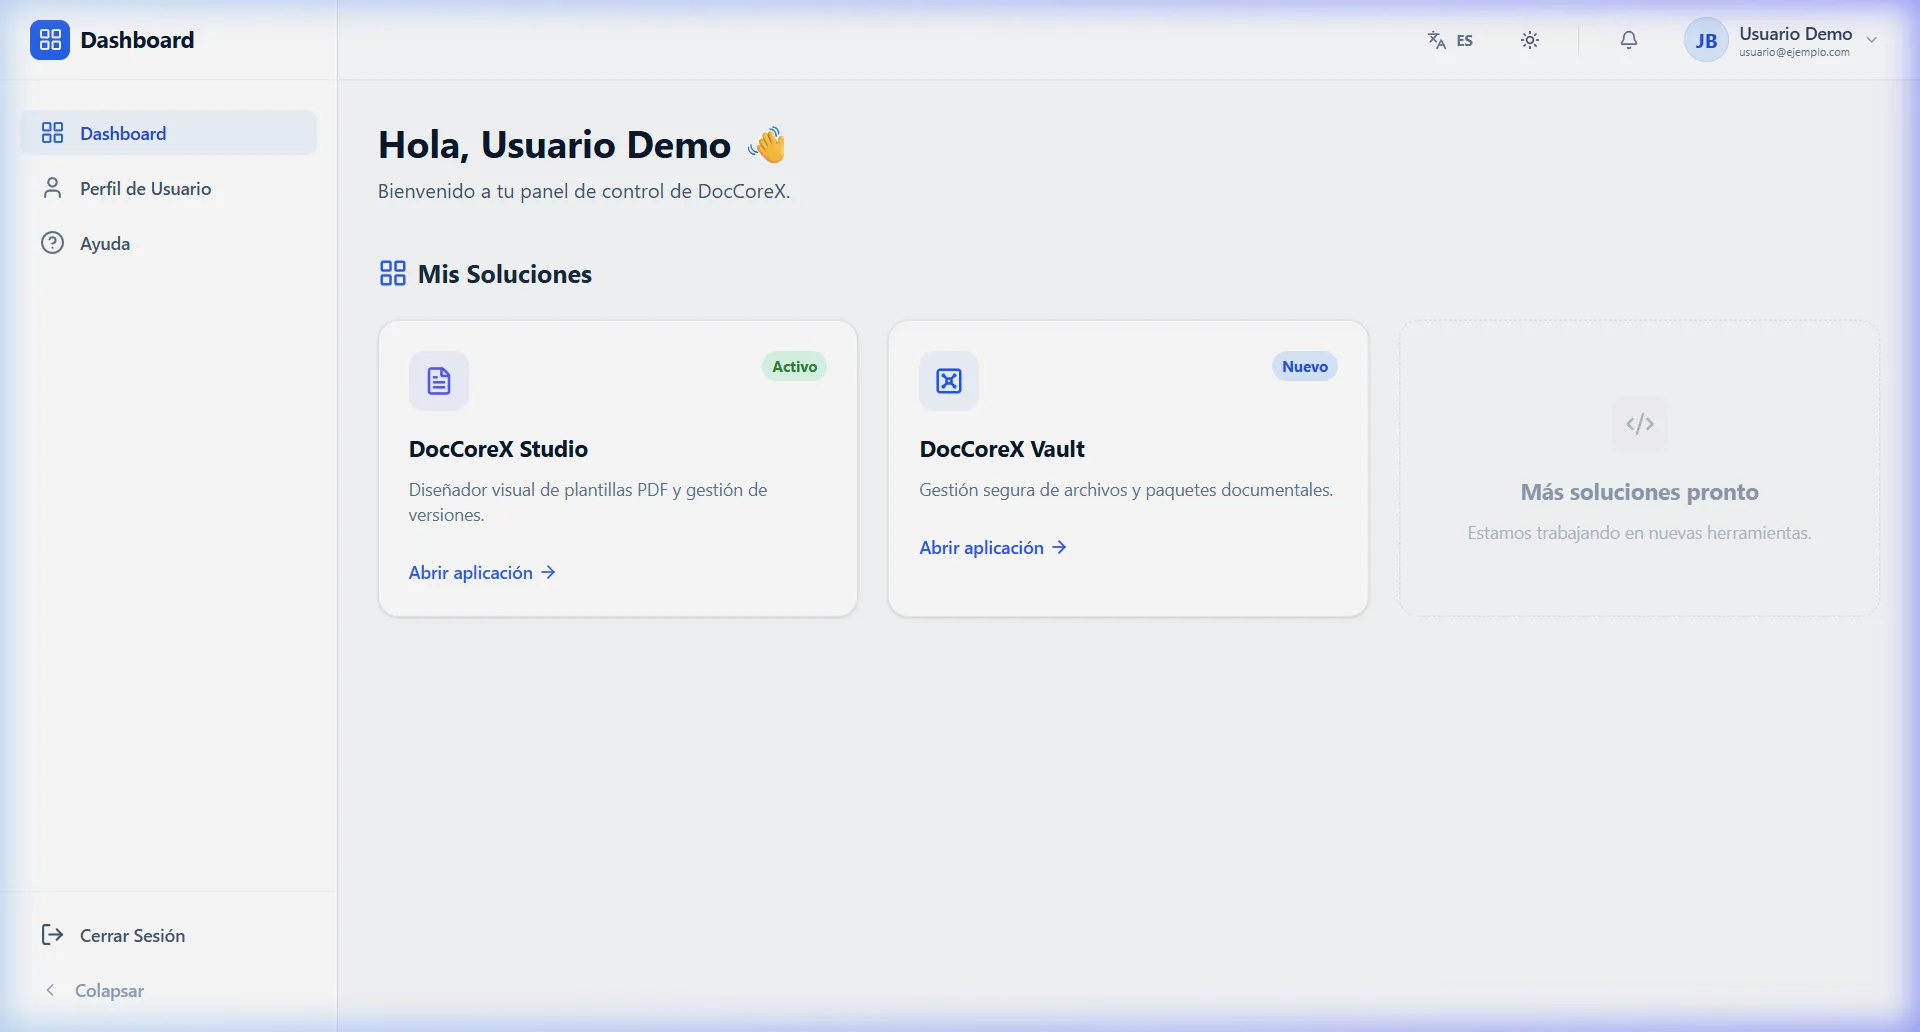Click the JB user avatar

(x=1706, y=40)
